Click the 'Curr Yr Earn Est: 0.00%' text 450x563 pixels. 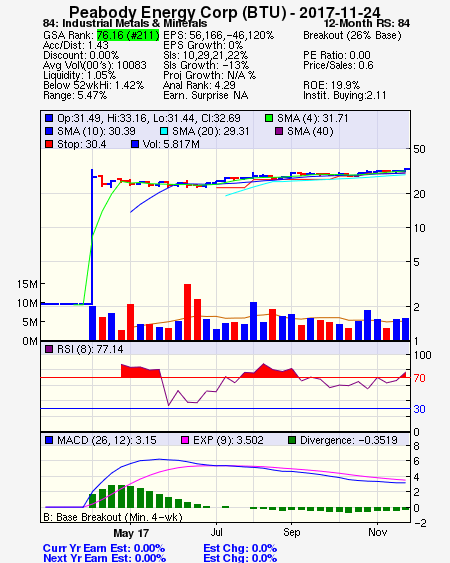104,548
